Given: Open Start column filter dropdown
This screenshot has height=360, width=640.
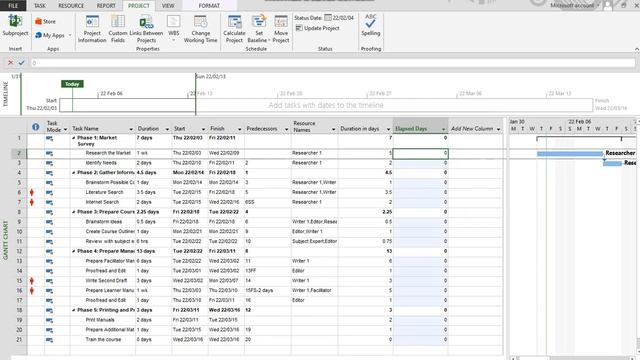Looking at the screenshot, I should 203,129.
